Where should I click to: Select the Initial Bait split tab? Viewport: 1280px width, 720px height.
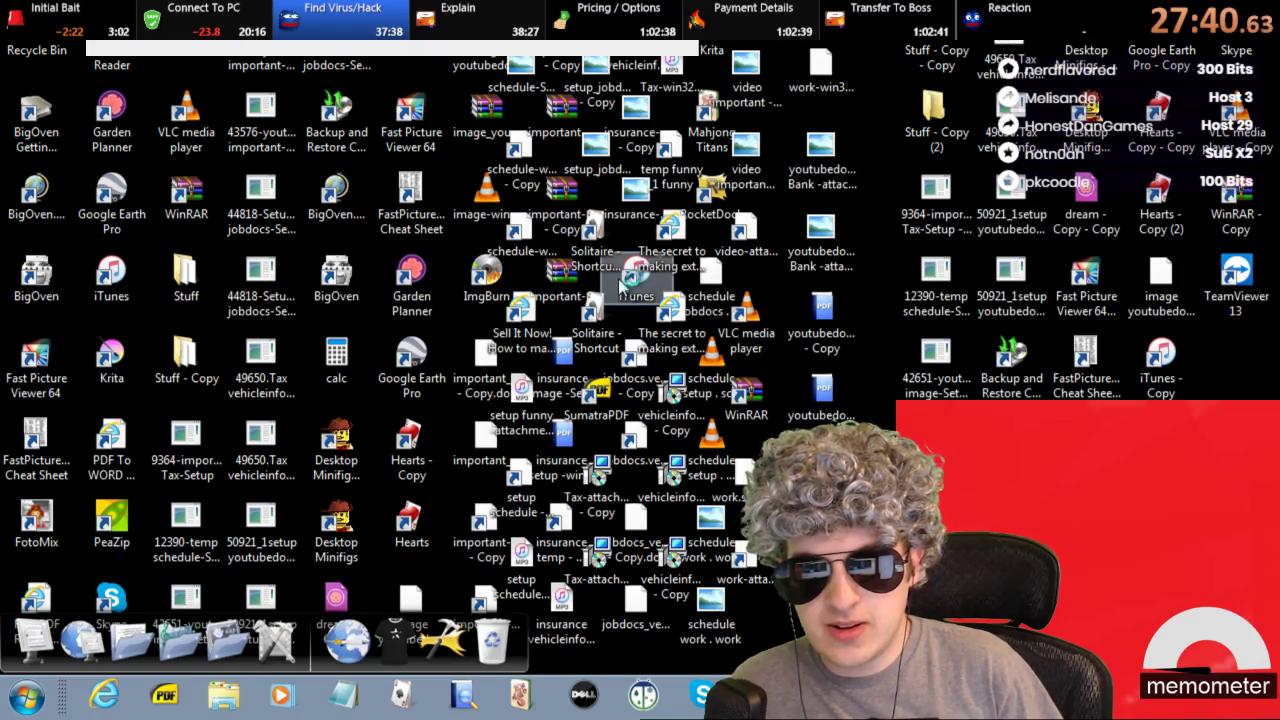(x=68, y=19)
